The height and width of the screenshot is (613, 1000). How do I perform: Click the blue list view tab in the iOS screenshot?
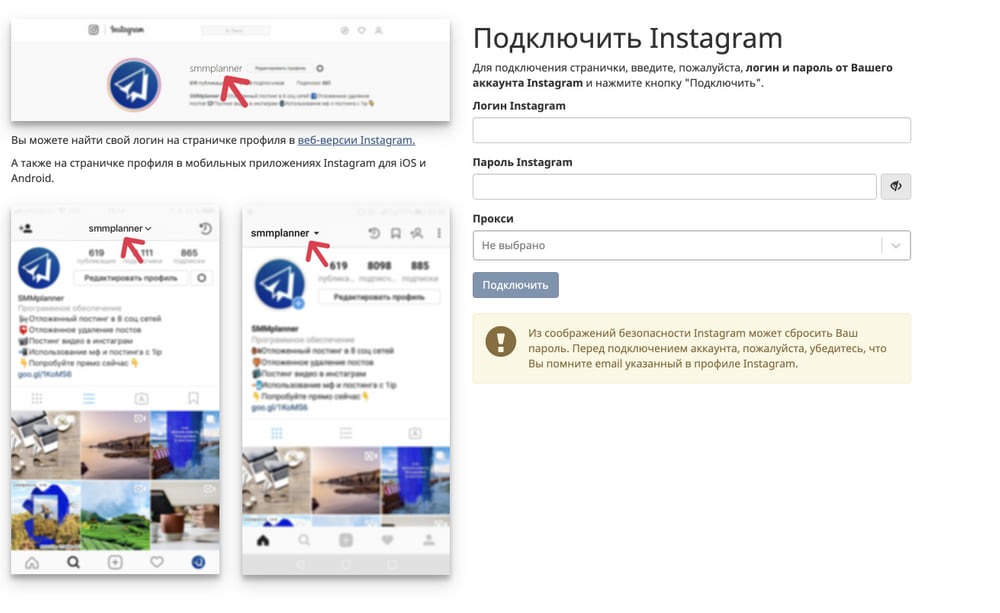pos(89,398)
